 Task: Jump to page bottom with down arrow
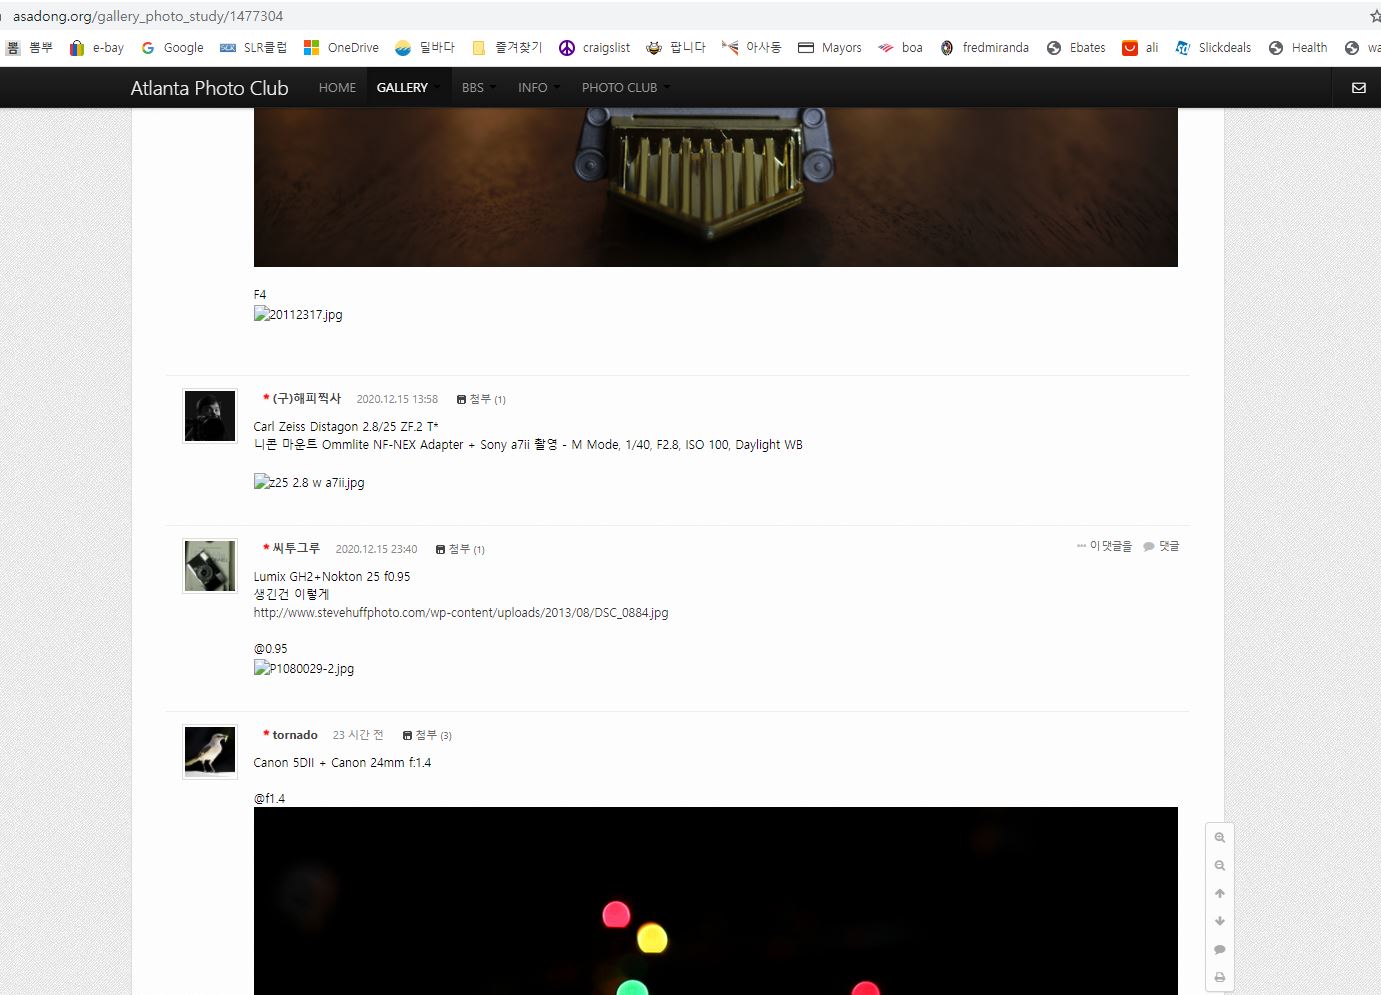pos(1219,921)
